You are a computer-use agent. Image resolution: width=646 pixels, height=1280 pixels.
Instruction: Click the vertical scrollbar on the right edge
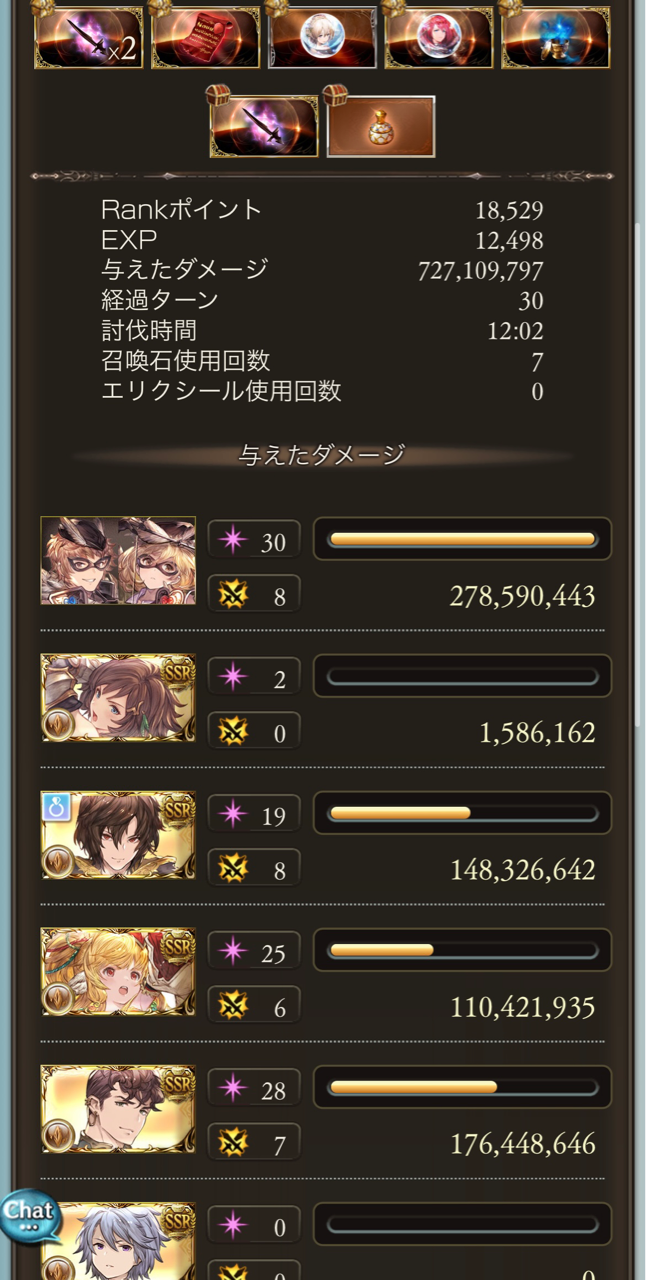point(639,470)
